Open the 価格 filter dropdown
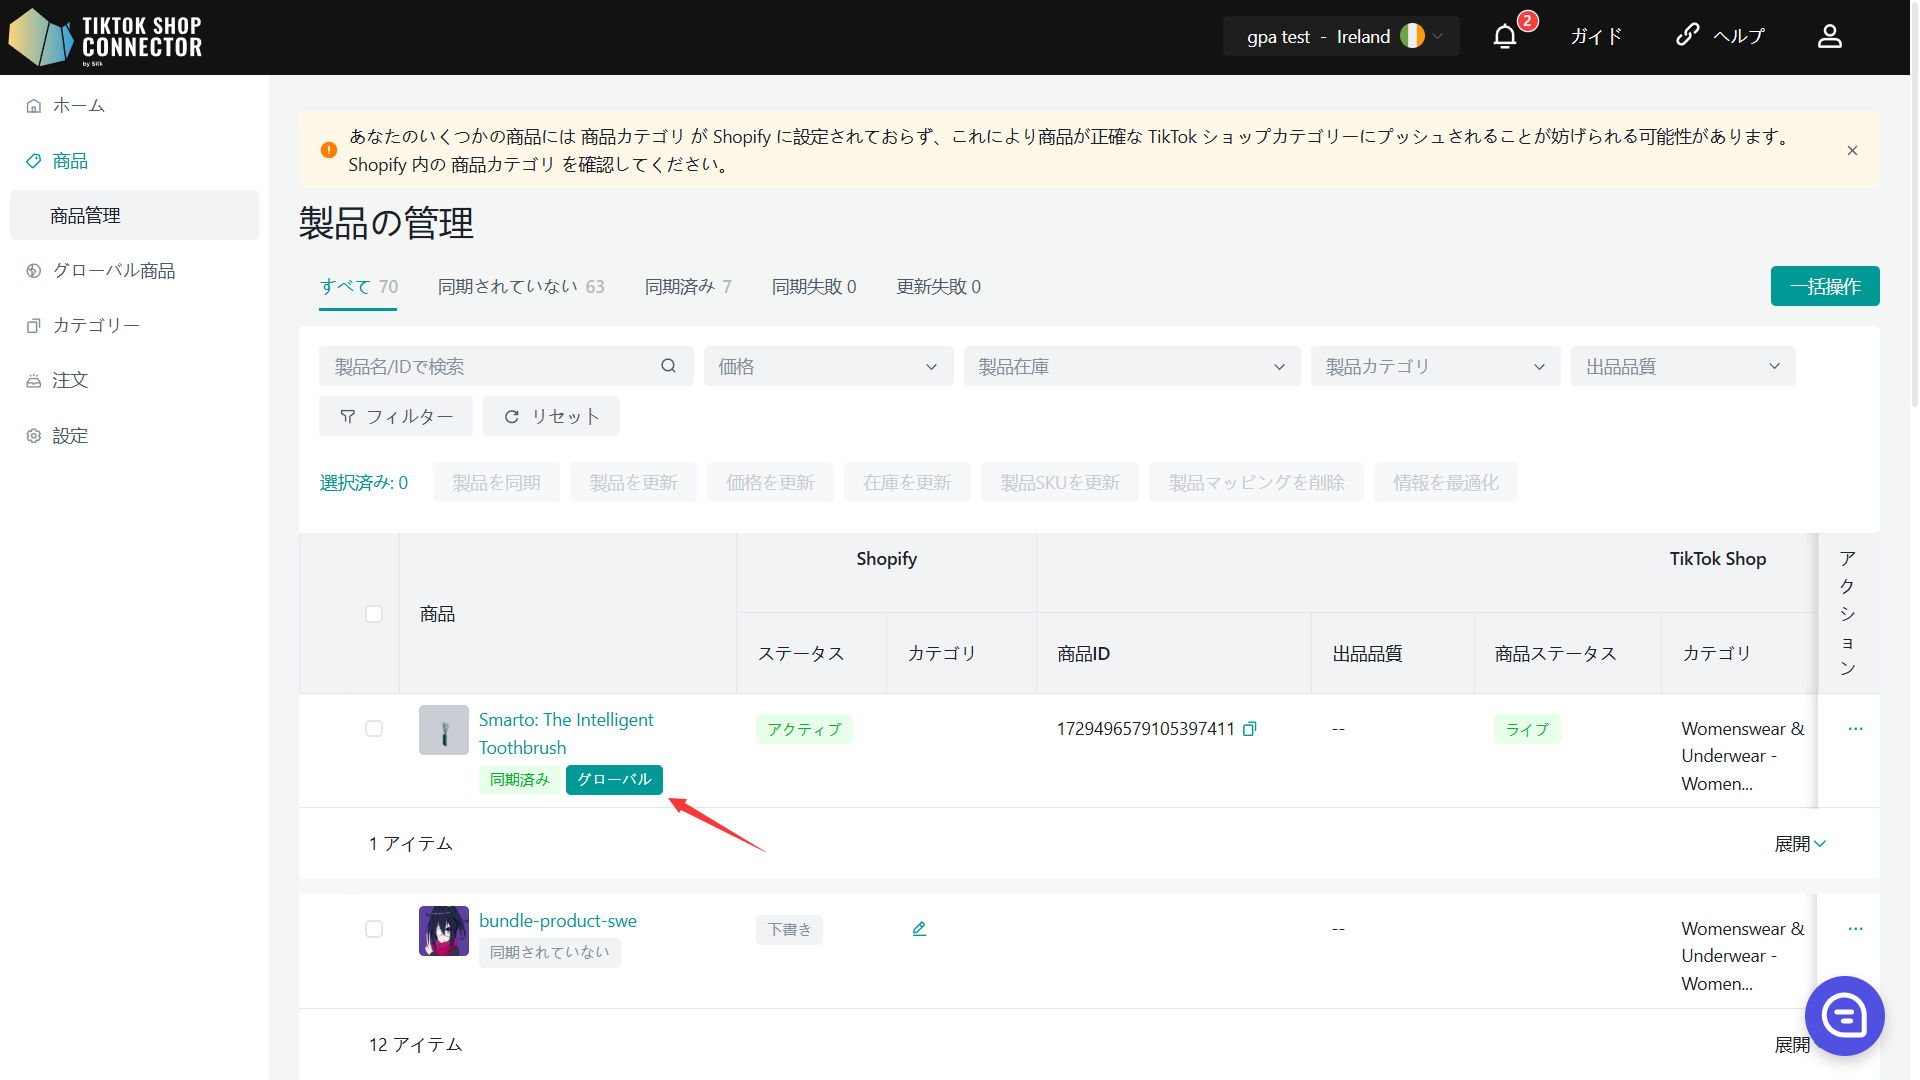 pyautogui.click(x=828, y=366)
